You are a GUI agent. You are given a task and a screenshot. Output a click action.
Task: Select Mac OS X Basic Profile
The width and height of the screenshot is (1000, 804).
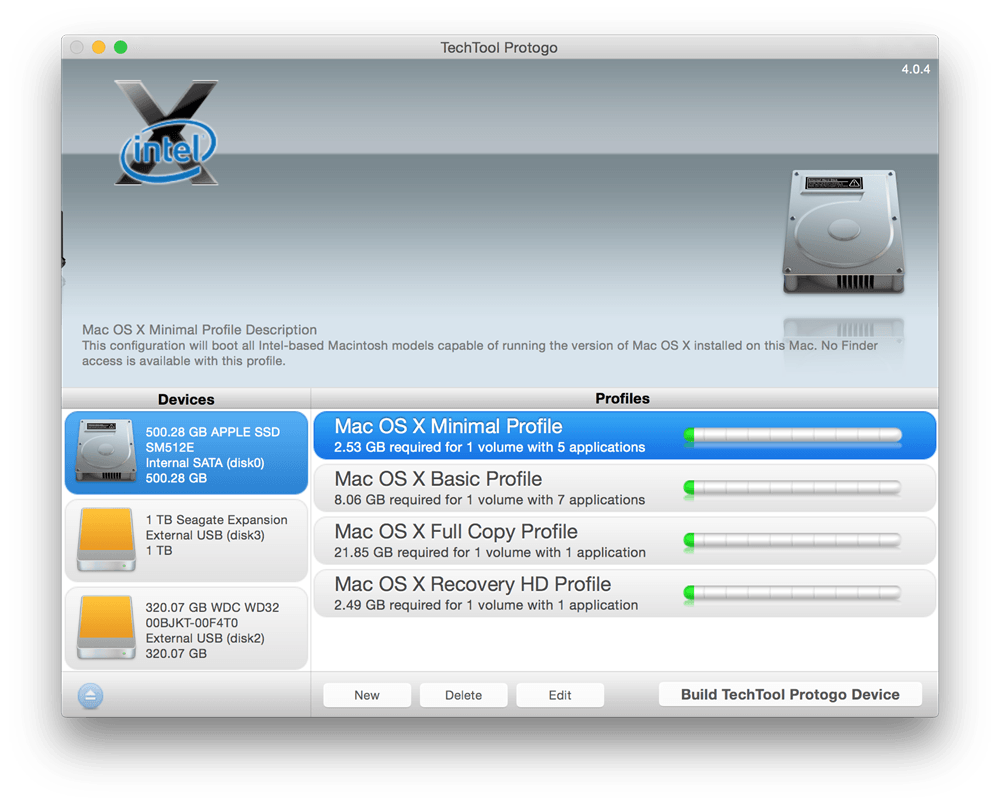click(x=624, y=488)
